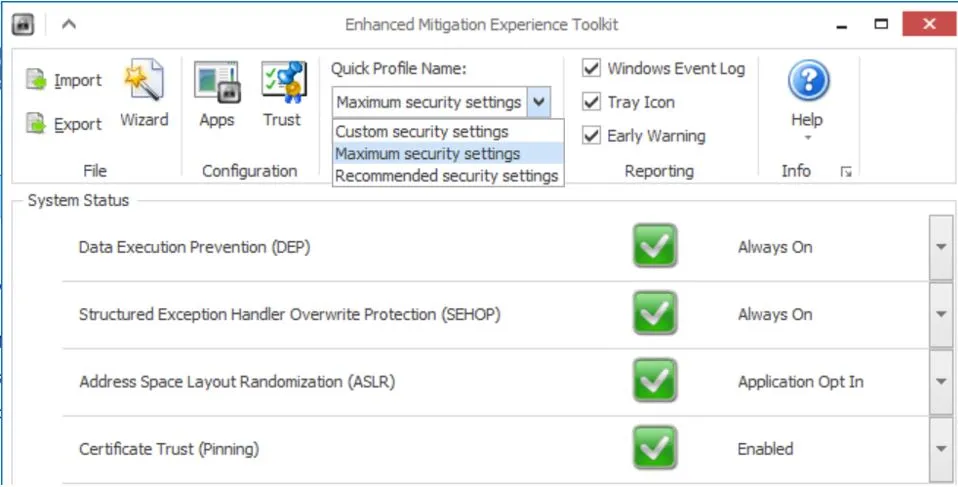Expand the Quick Profile Name combo box
This screenshot has width=958, height=487.
[x=539, y=102]
